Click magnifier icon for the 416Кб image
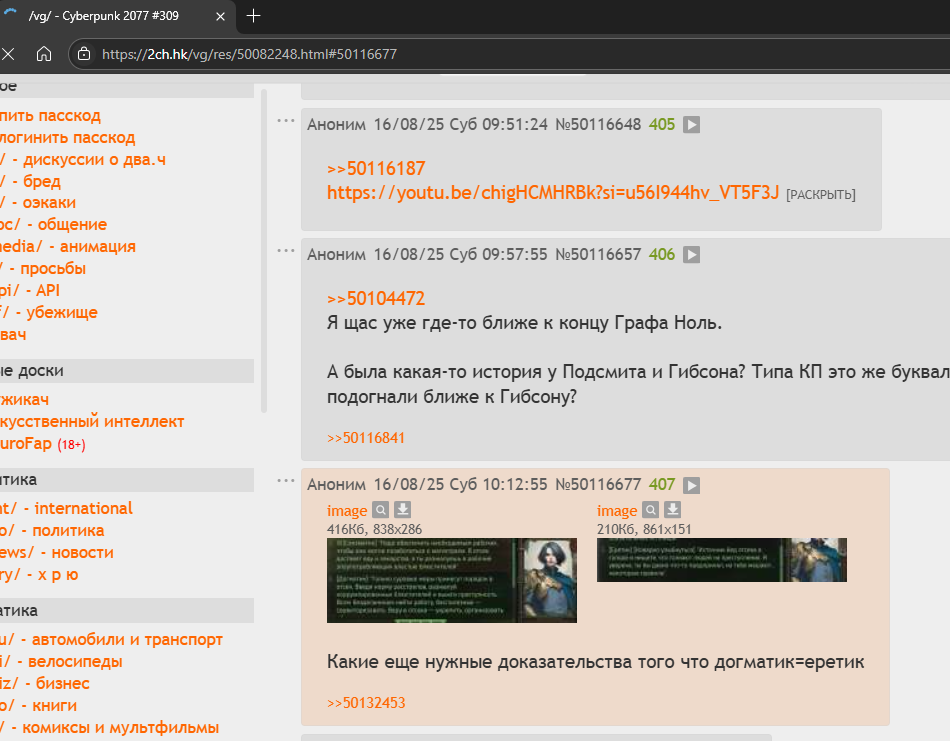 (x=381, y=511)
